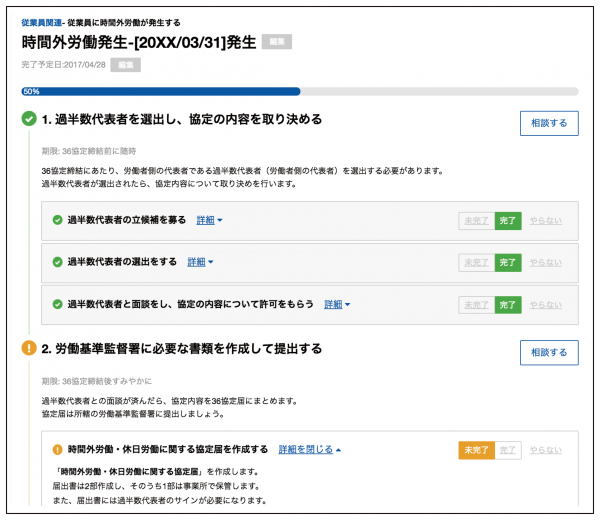Image resolution: width=600 pixels, height=520 pixels.
Task: Edit the 完了予定日 date with 編集
Action: point(126,65)
